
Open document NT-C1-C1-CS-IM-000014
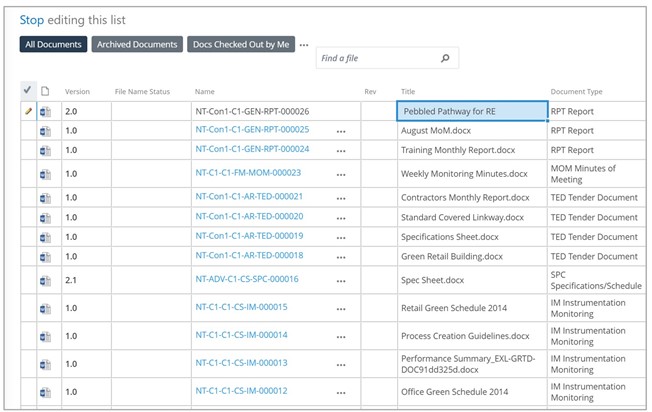(241, 335)
